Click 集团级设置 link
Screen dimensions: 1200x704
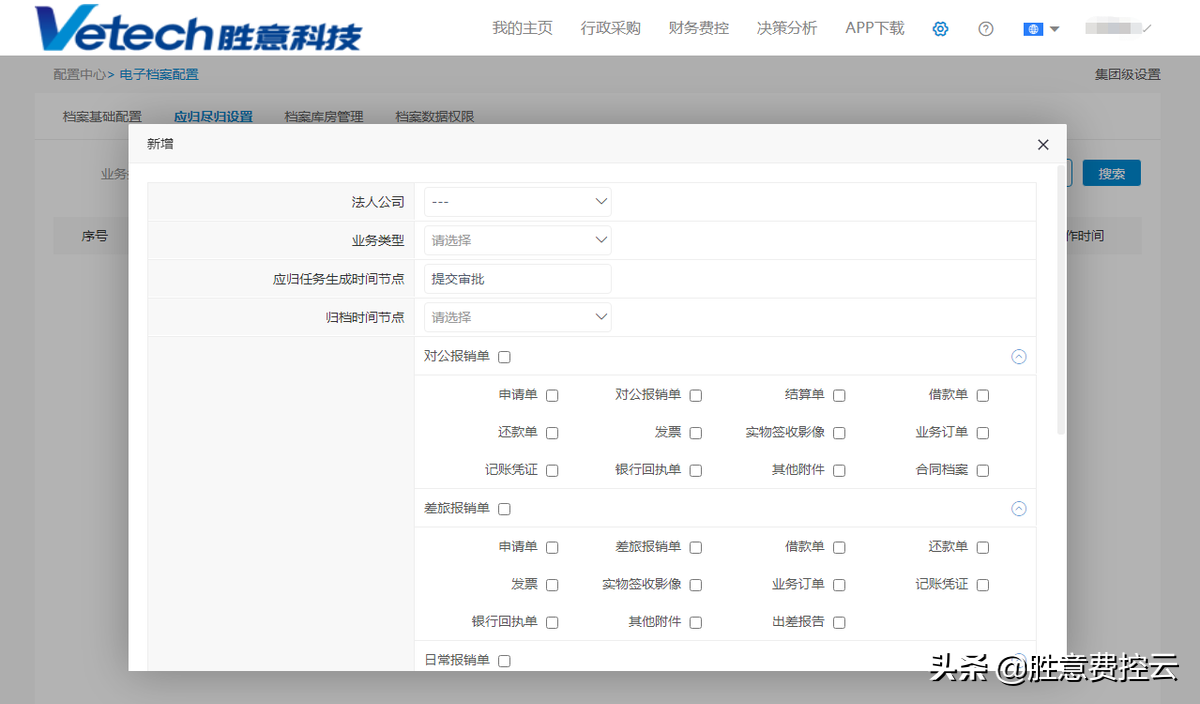[x=1128, y=74]
